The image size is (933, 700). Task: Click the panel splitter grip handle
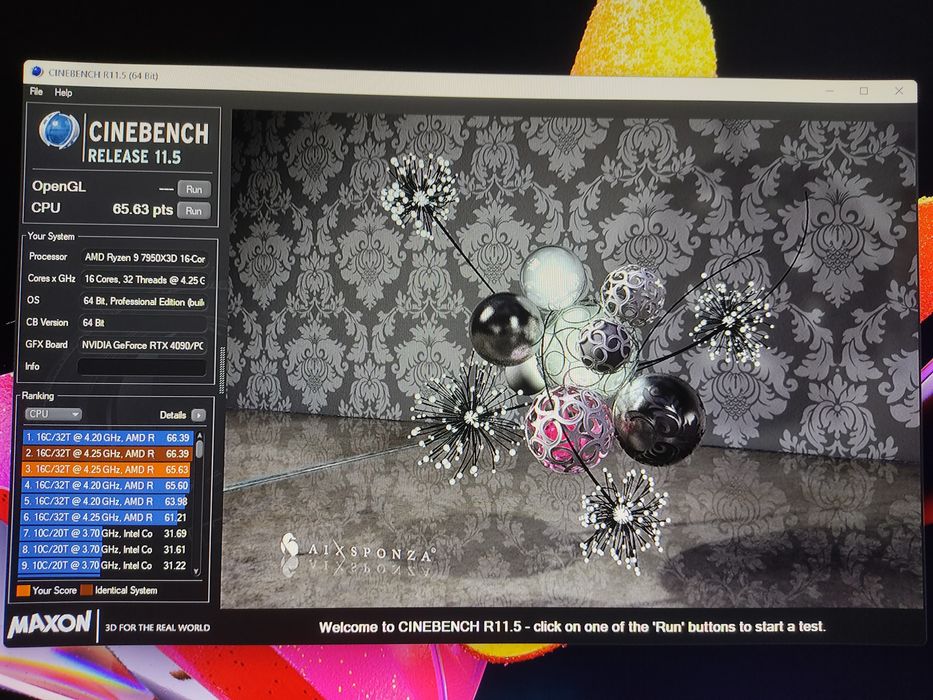(x=223, y=370)
